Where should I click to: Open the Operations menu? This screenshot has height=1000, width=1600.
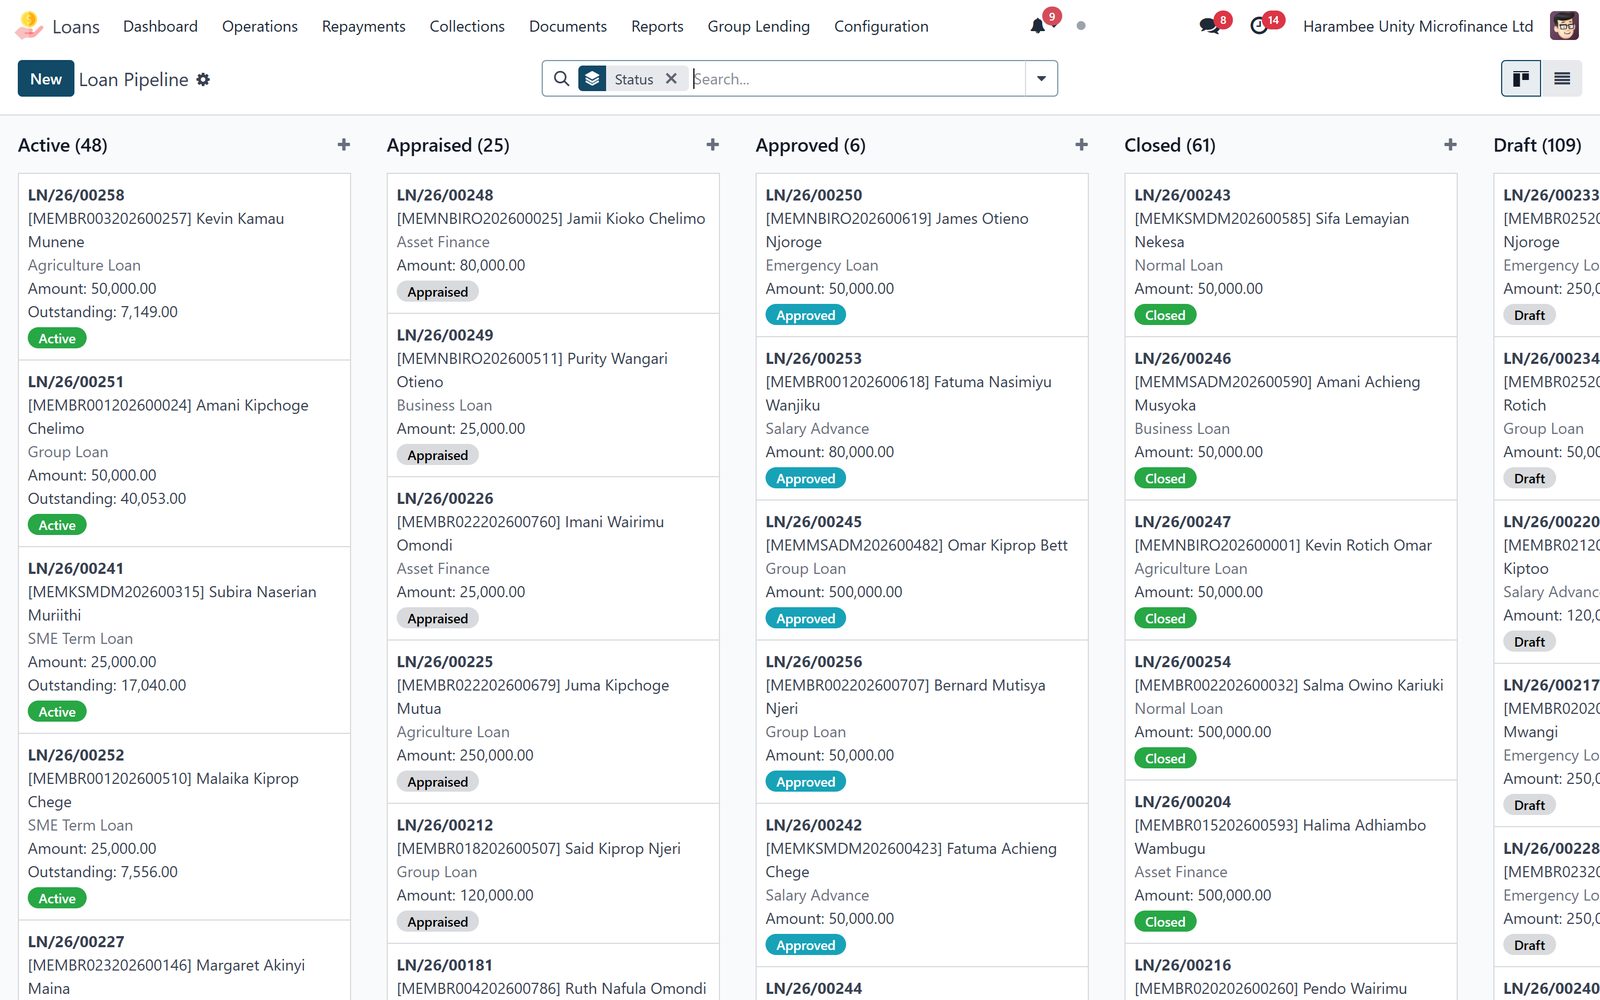pyautogui.click(x=260, y=26)
